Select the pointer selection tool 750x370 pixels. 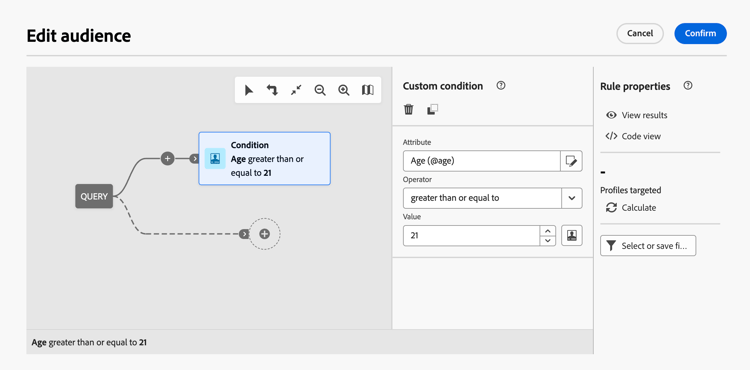click(x=249, y=90)
